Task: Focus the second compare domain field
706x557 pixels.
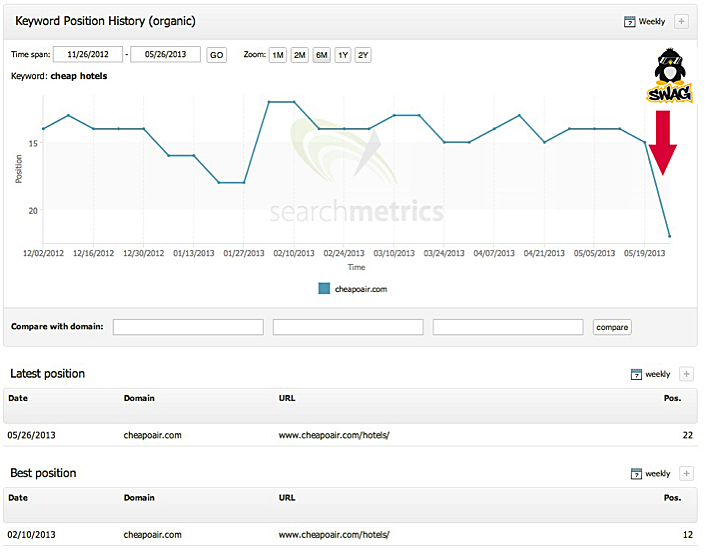Action: point(348,327)
